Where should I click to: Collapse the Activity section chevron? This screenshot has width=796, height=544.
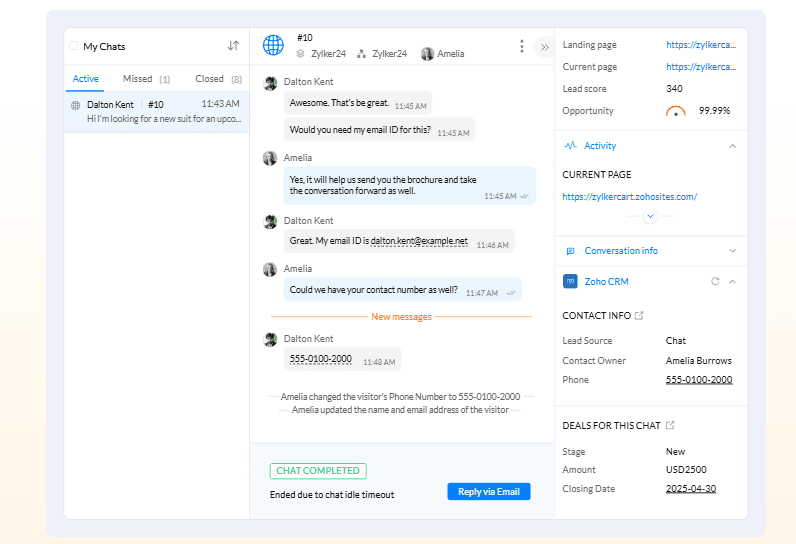point(732,146)
